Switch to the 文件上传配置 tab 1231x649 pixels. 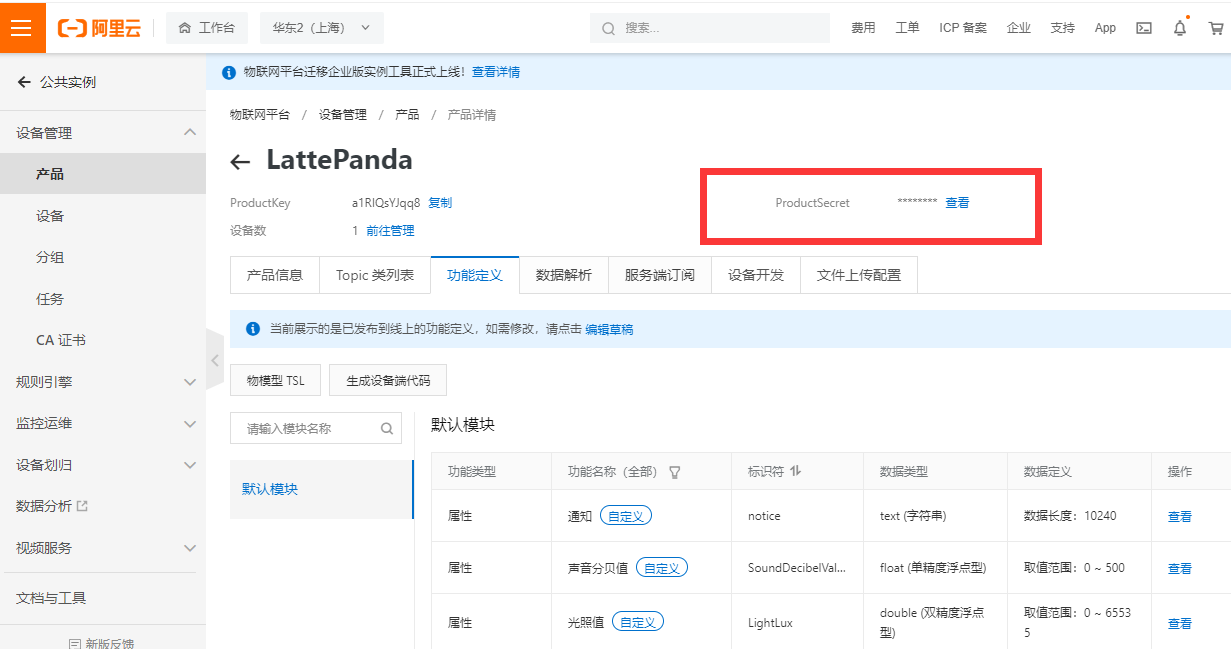(x=859, y=275)
